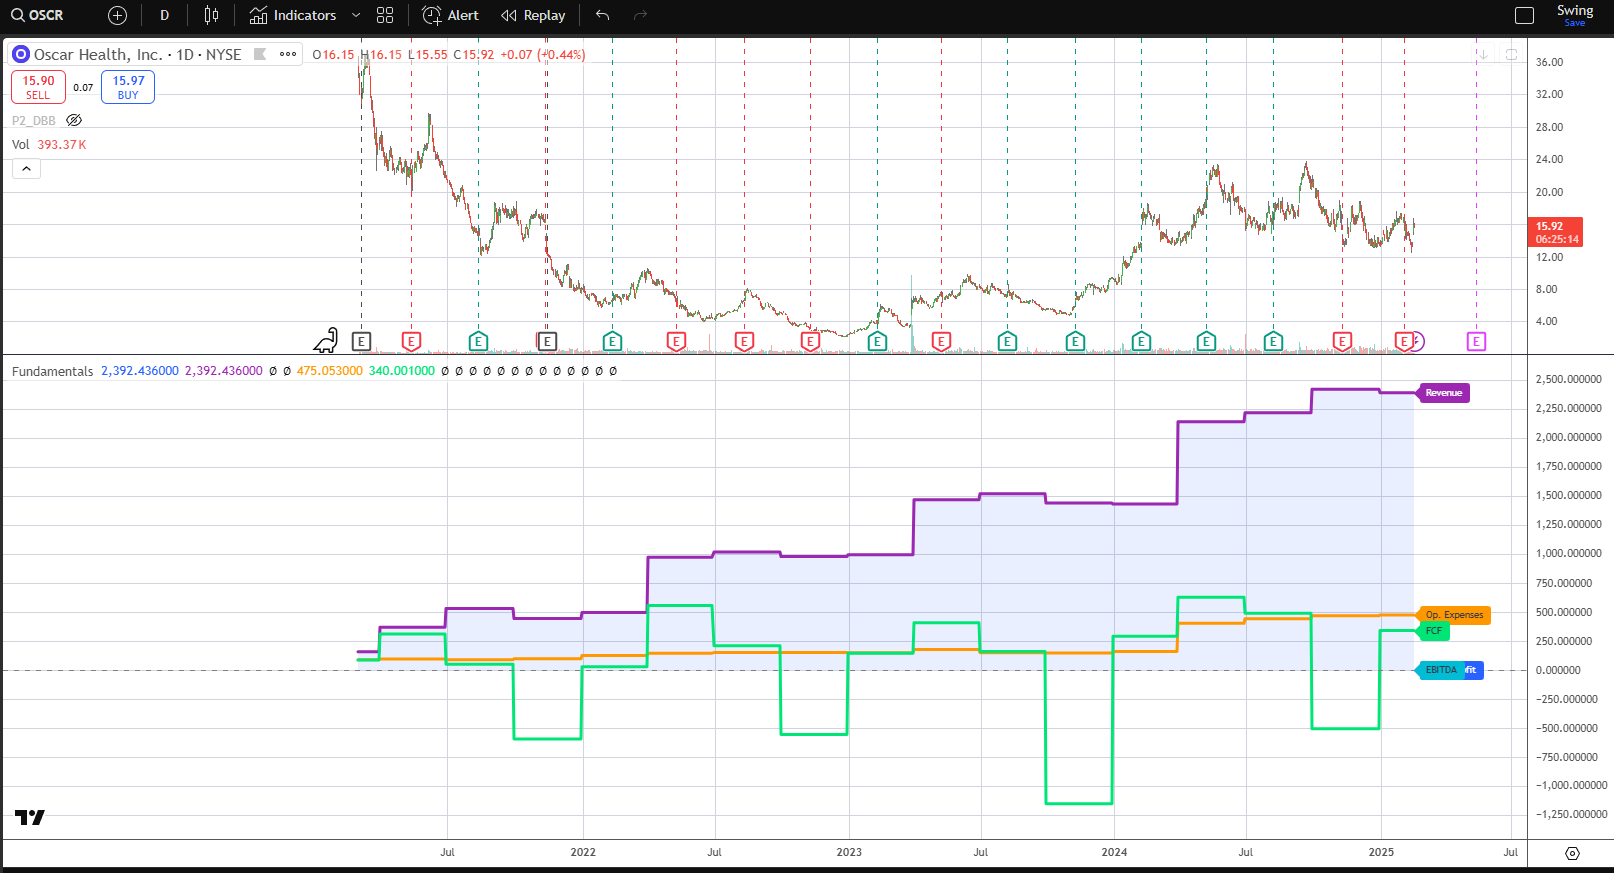Click the purple circle event marker near 2025
This screenshot has height=873, width=1614.
click(x=1417, y=342)
